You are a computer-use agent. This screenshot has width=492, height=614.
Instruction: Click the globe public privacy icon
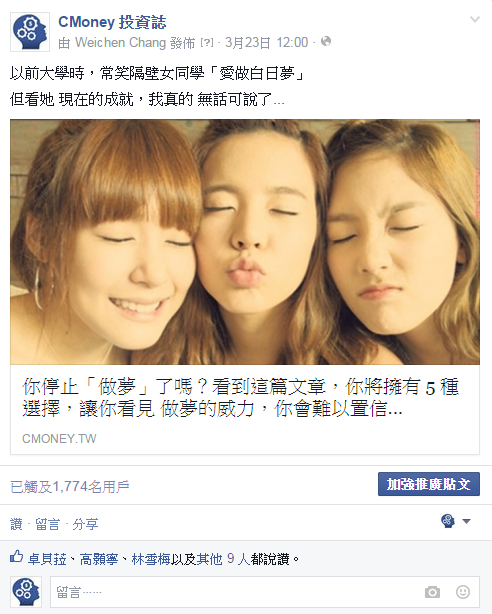click(x=326, y=41)
